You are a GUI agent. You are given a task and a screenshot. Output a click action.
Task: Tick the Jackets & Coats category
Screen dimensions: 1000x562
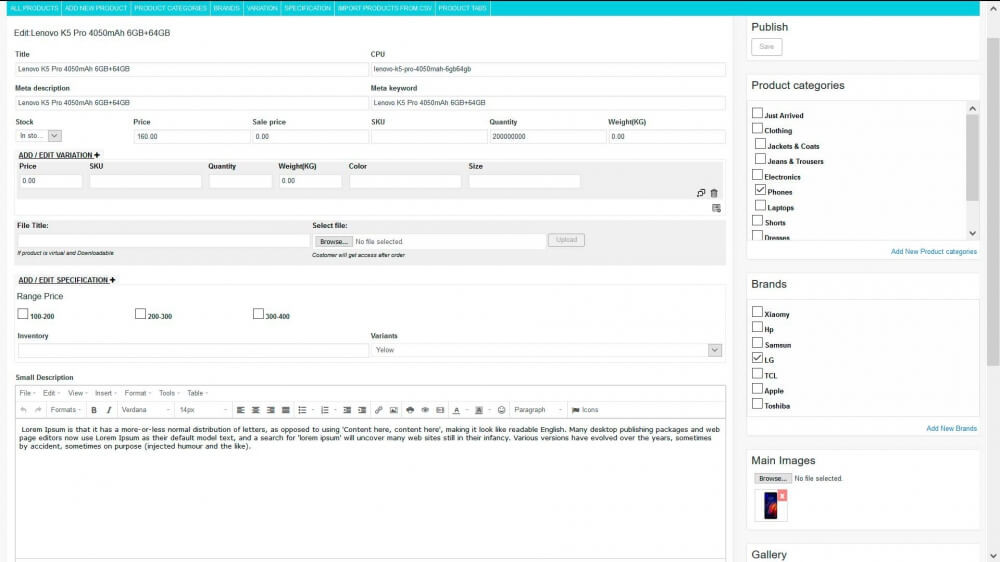tap(760, 144)
